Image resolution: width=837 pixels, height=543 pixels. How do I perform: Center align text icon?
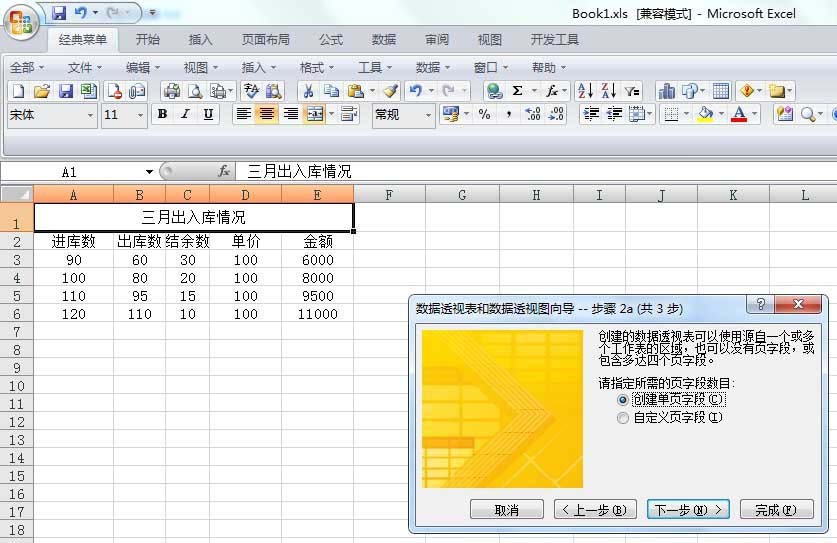point(266,114)
